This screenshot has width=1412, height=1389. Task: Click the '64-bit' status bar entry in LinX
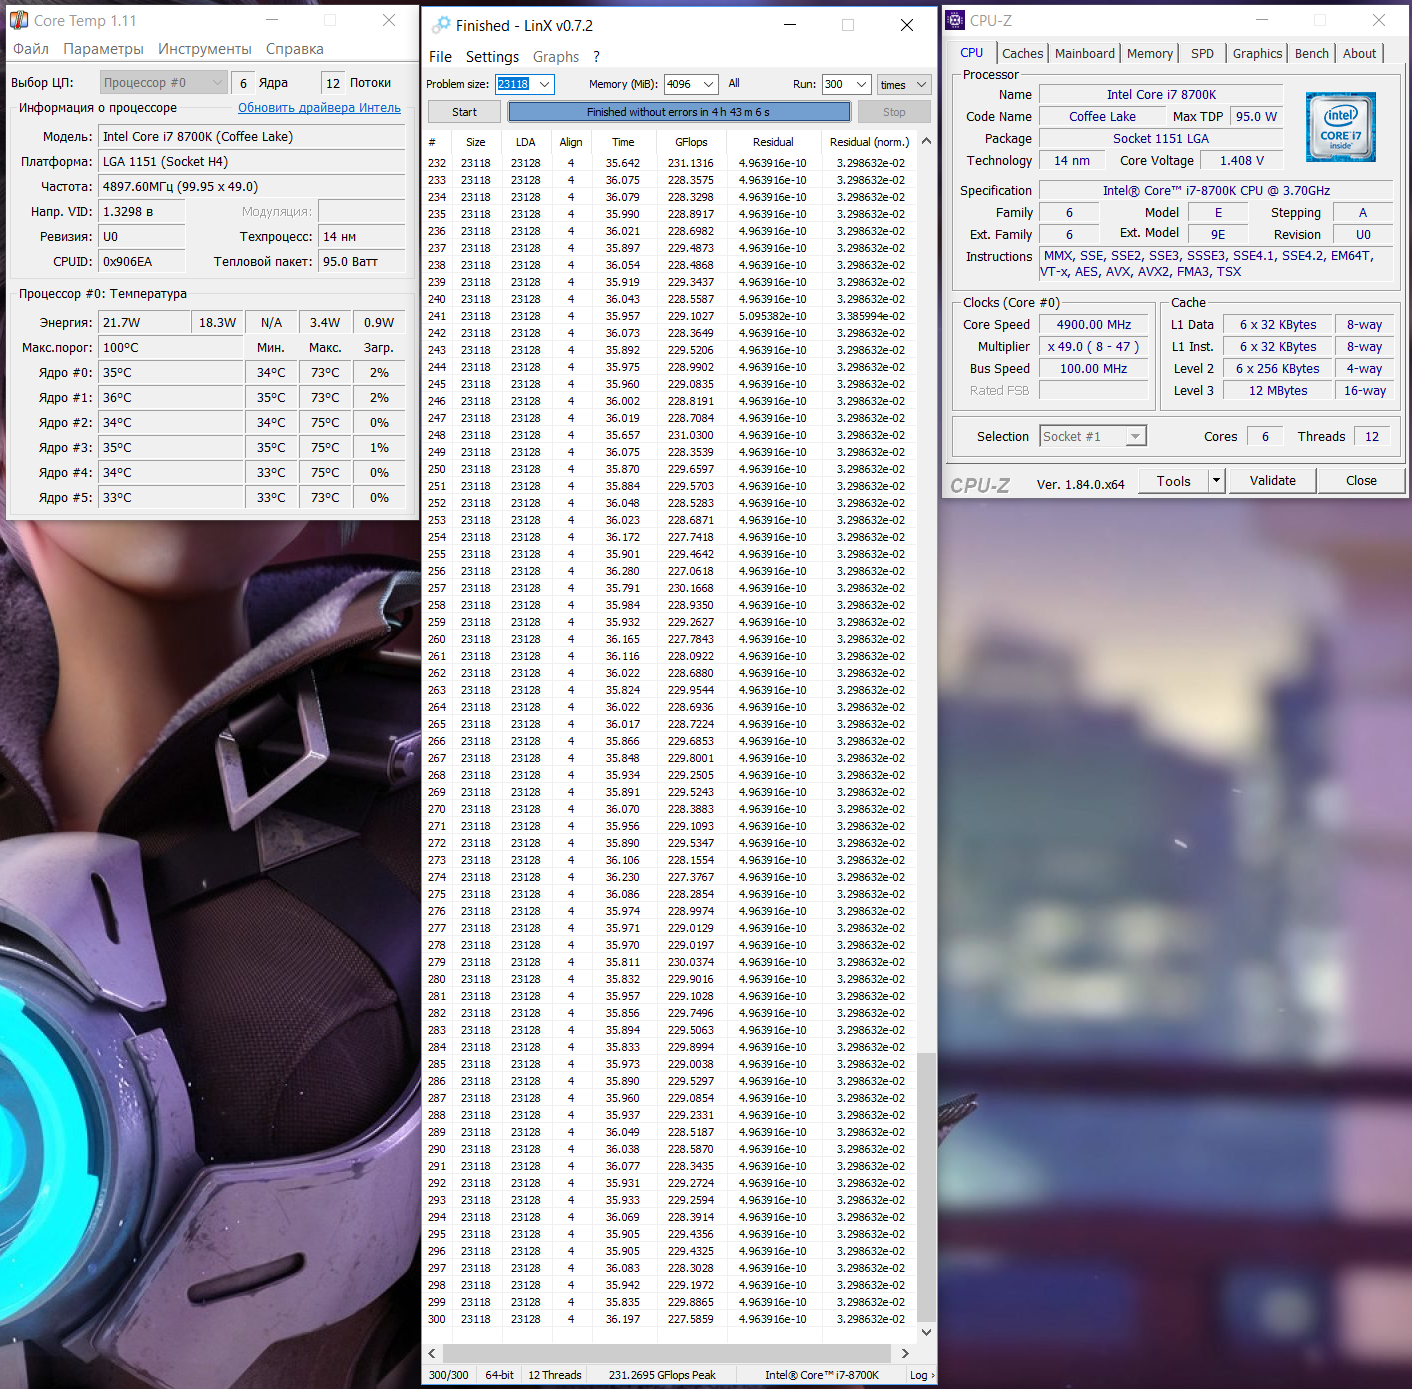[500, 1375]
